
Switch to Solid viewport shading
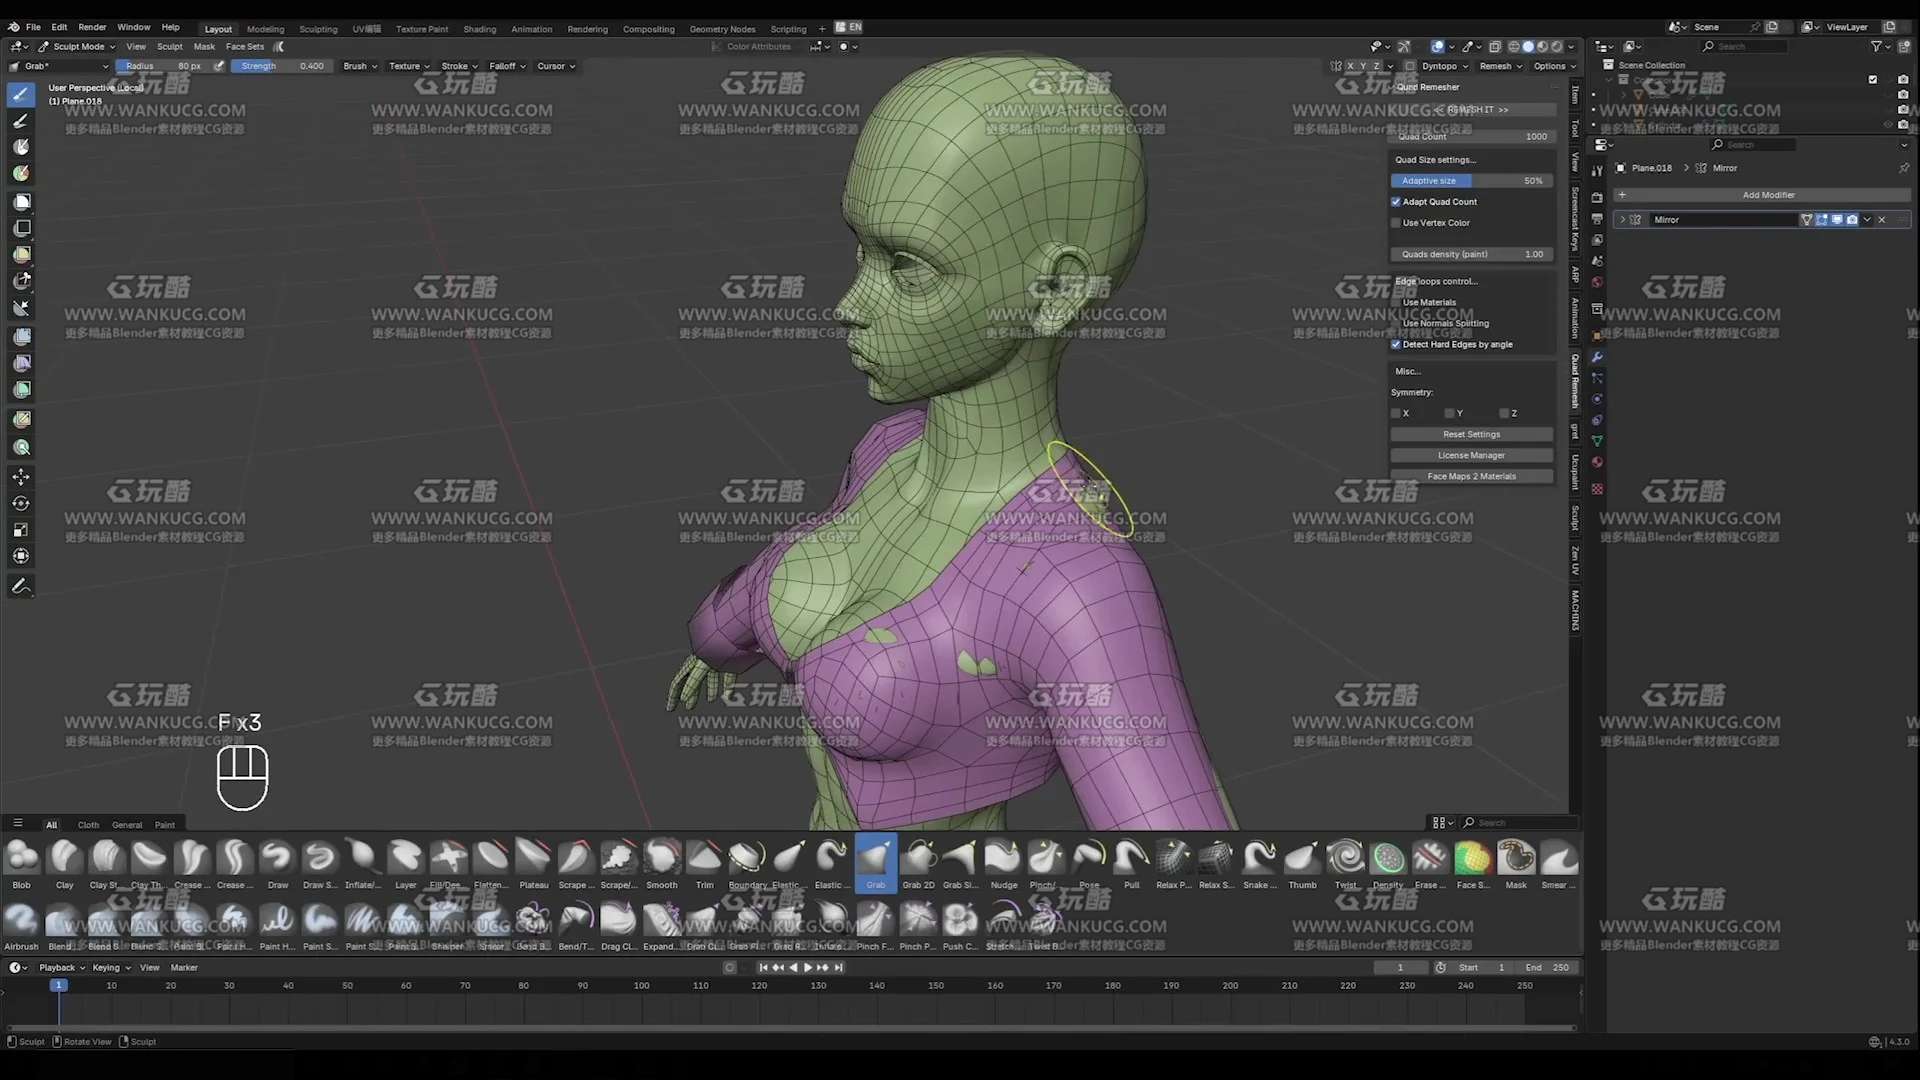(1528, 46)
